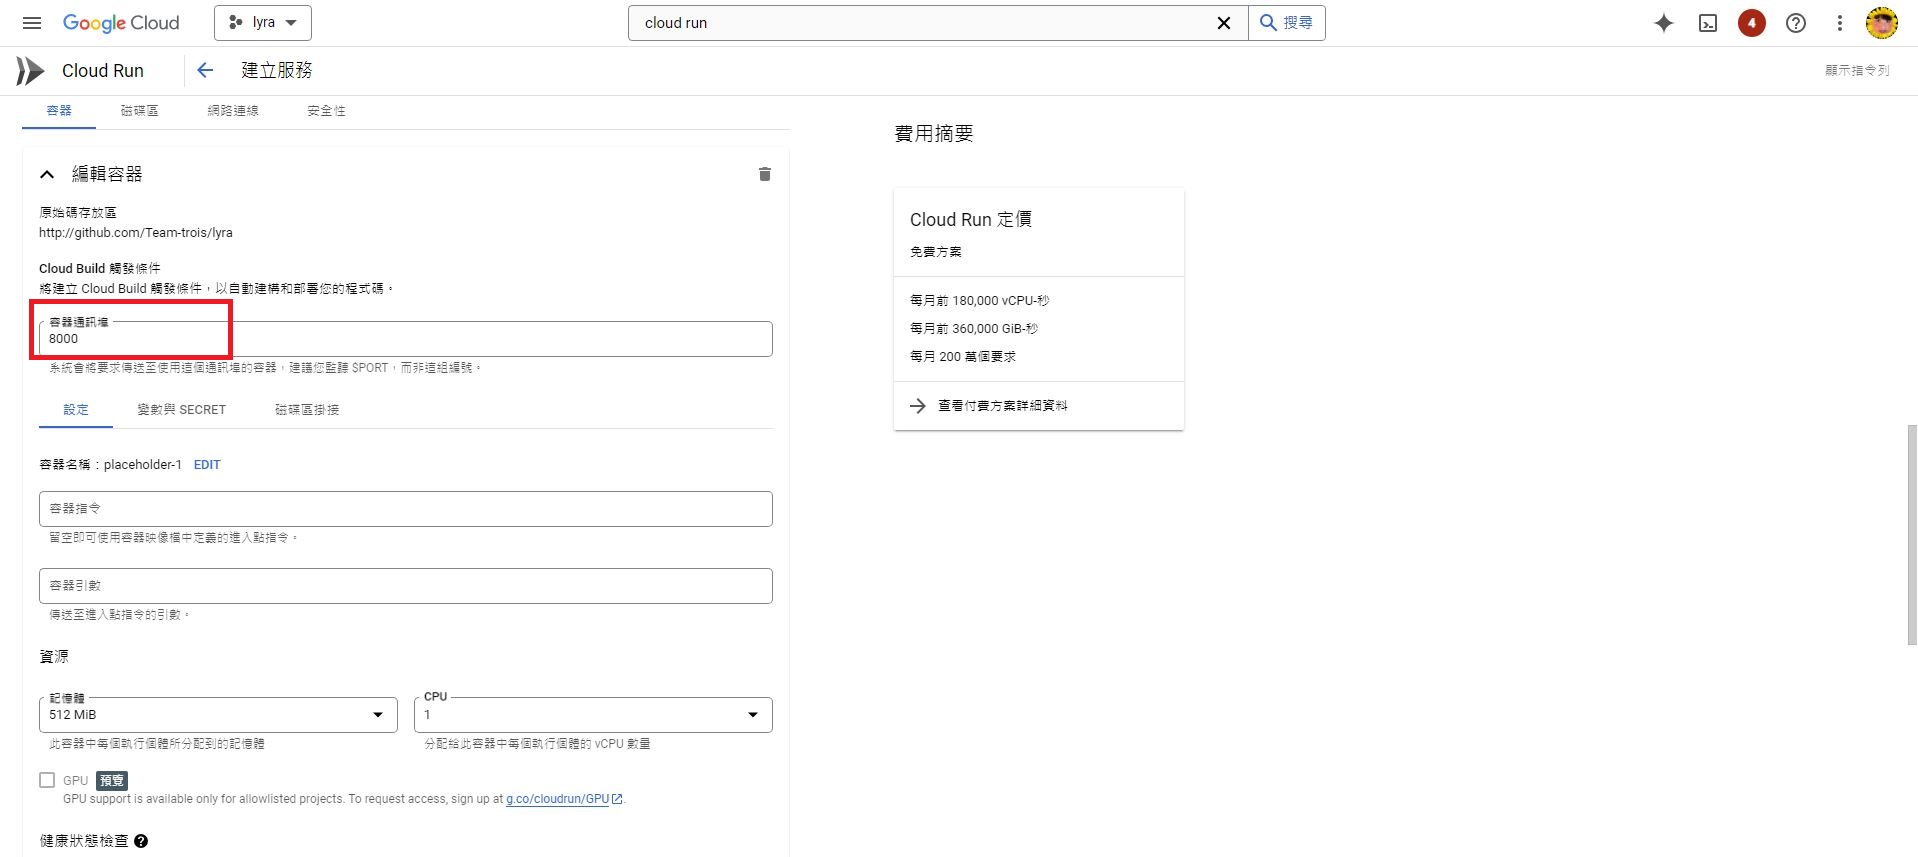Viewport: 1918px width, 857px height.
Task: Click the help icon beside 健康狀態檢查
Action: pyautogui.click(x=141, y=841)
